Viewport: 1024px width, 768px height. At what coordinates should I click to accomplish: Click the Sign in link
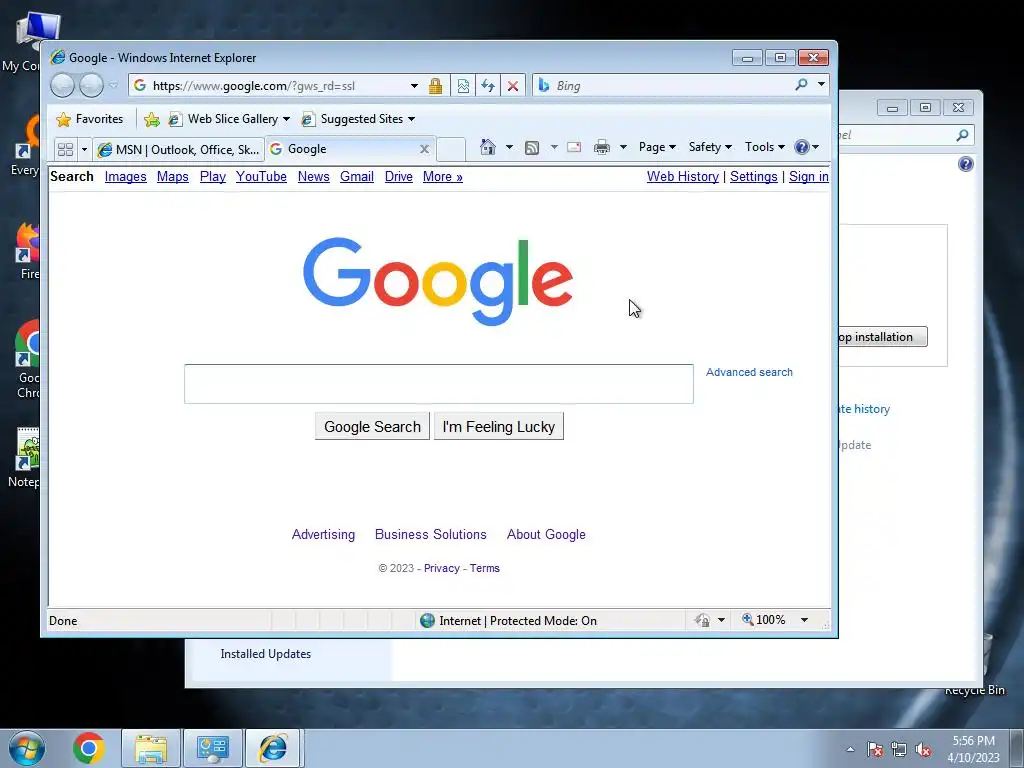click(x=808, y=176)
